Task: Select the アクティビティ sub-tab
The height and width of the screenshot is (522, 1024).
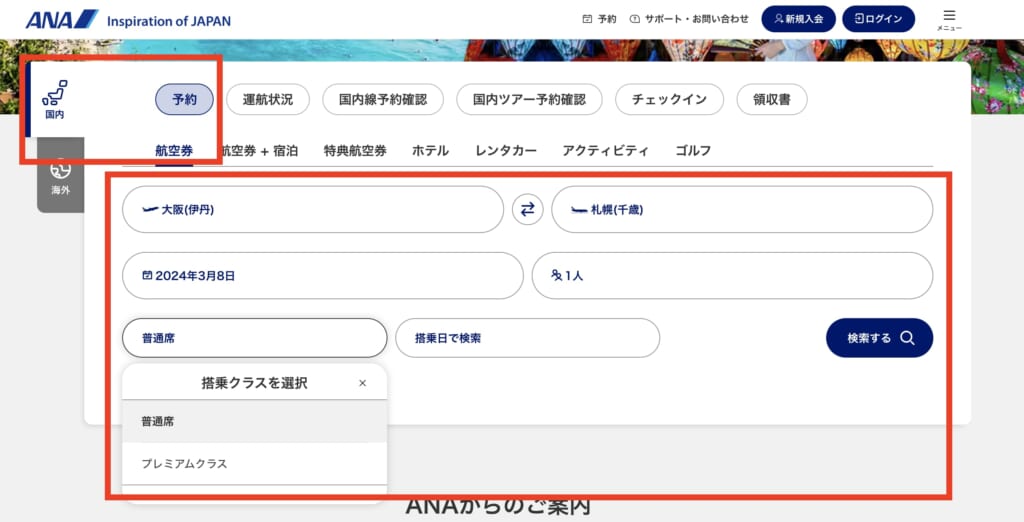Action: pos(605,150)
